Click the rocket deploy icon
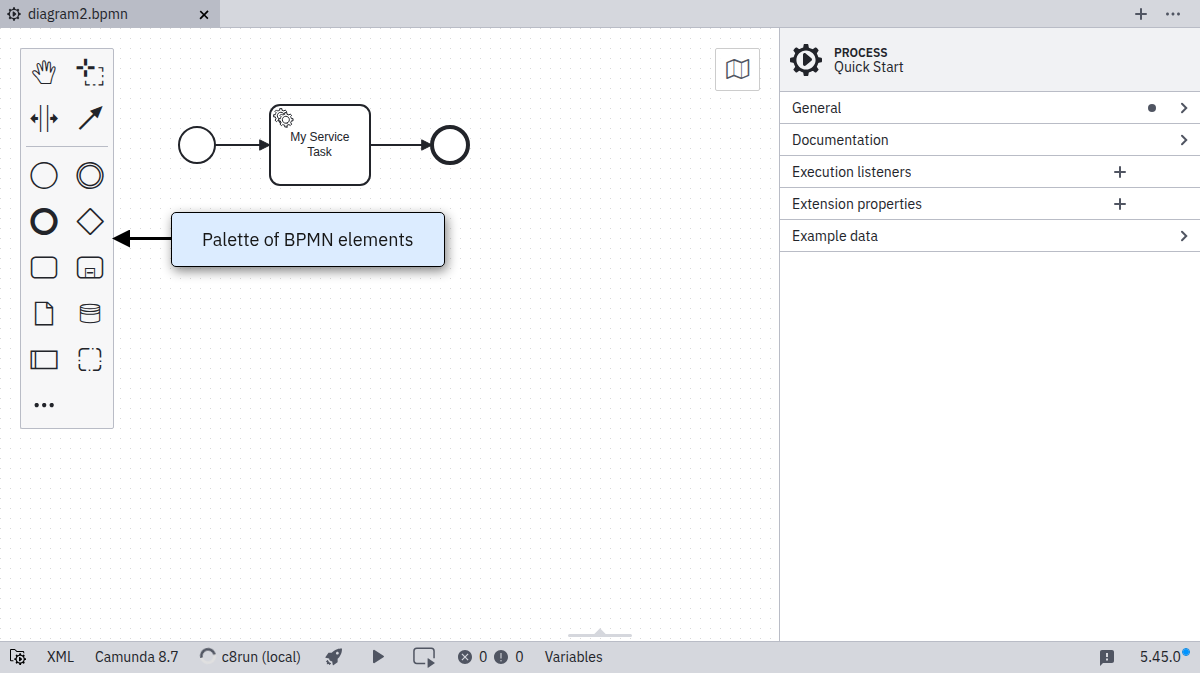Image resolution: width=1200 pixels, height=673 pixels. 335,657
